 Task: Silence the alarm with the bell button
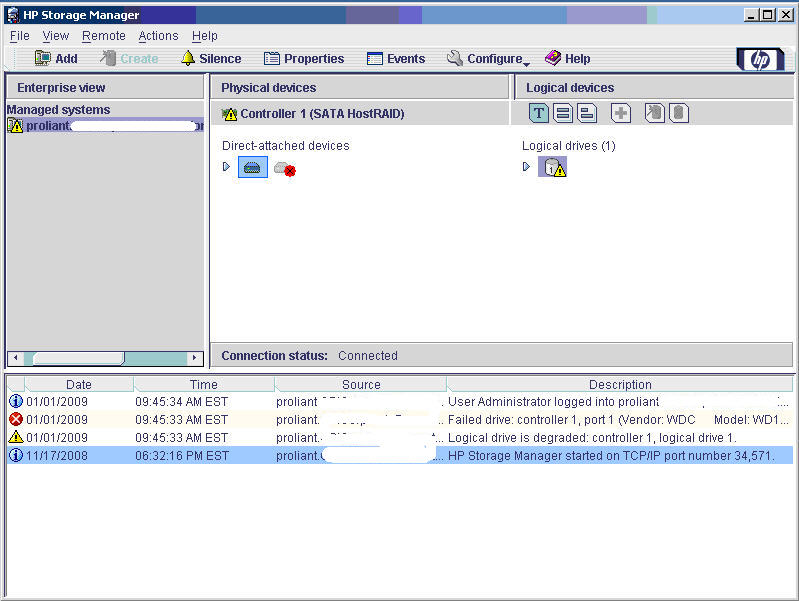tap(211, 59)
